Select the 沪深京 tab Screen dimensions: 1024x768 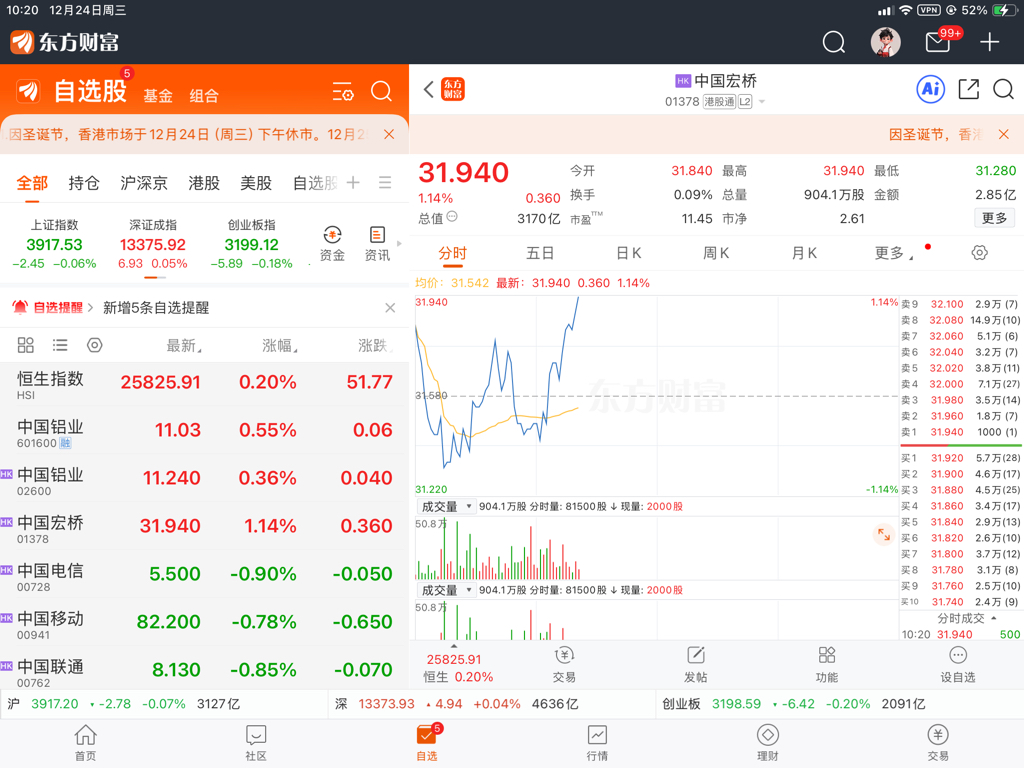coord(144,184)
